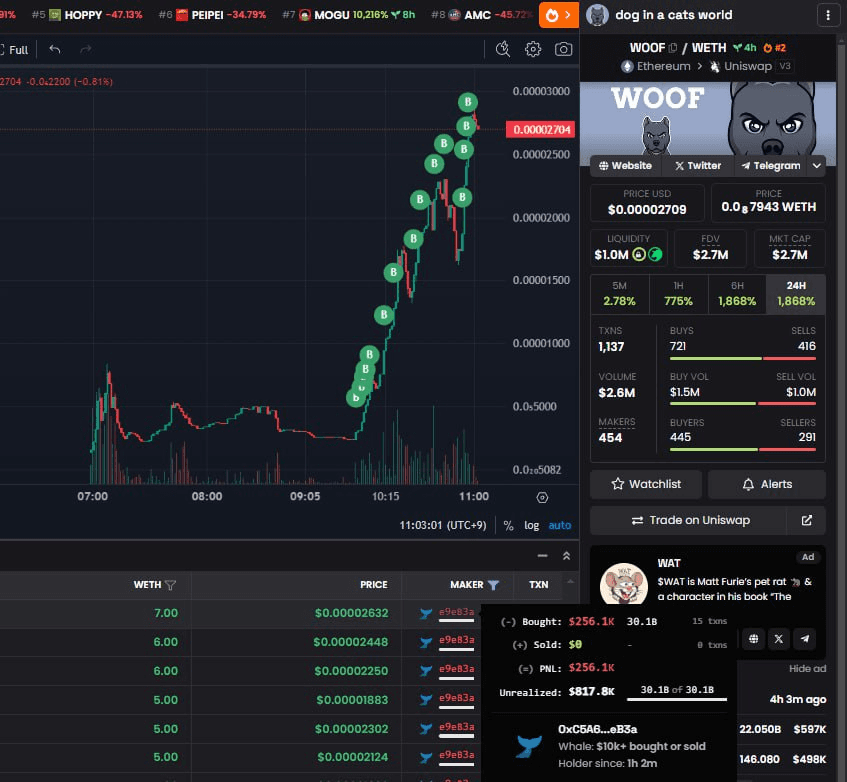The height and width of the screenshot is (782, 847).
Task: Click the MAKERS 454 stat
Action: (x=617, y=430)
